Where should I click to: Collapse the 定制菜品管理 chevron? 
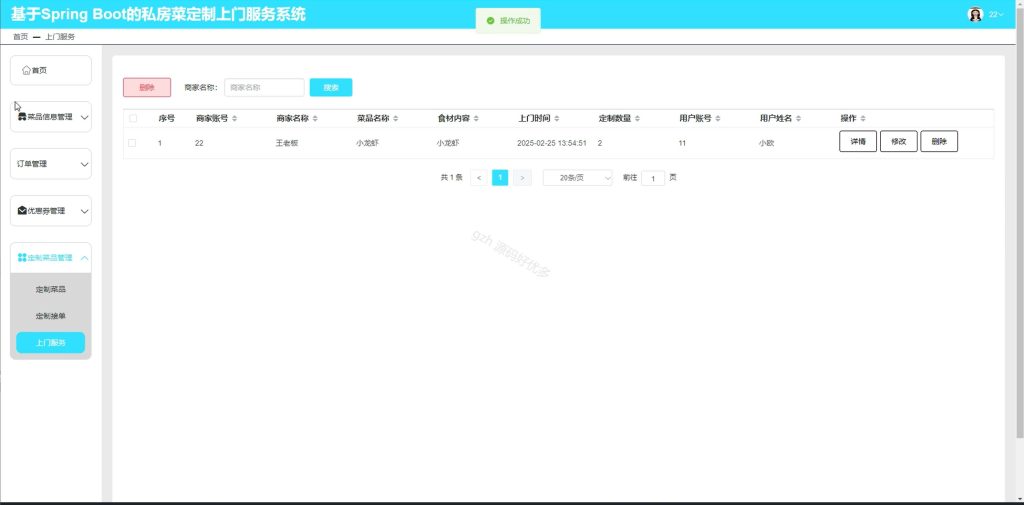point(84,257)
